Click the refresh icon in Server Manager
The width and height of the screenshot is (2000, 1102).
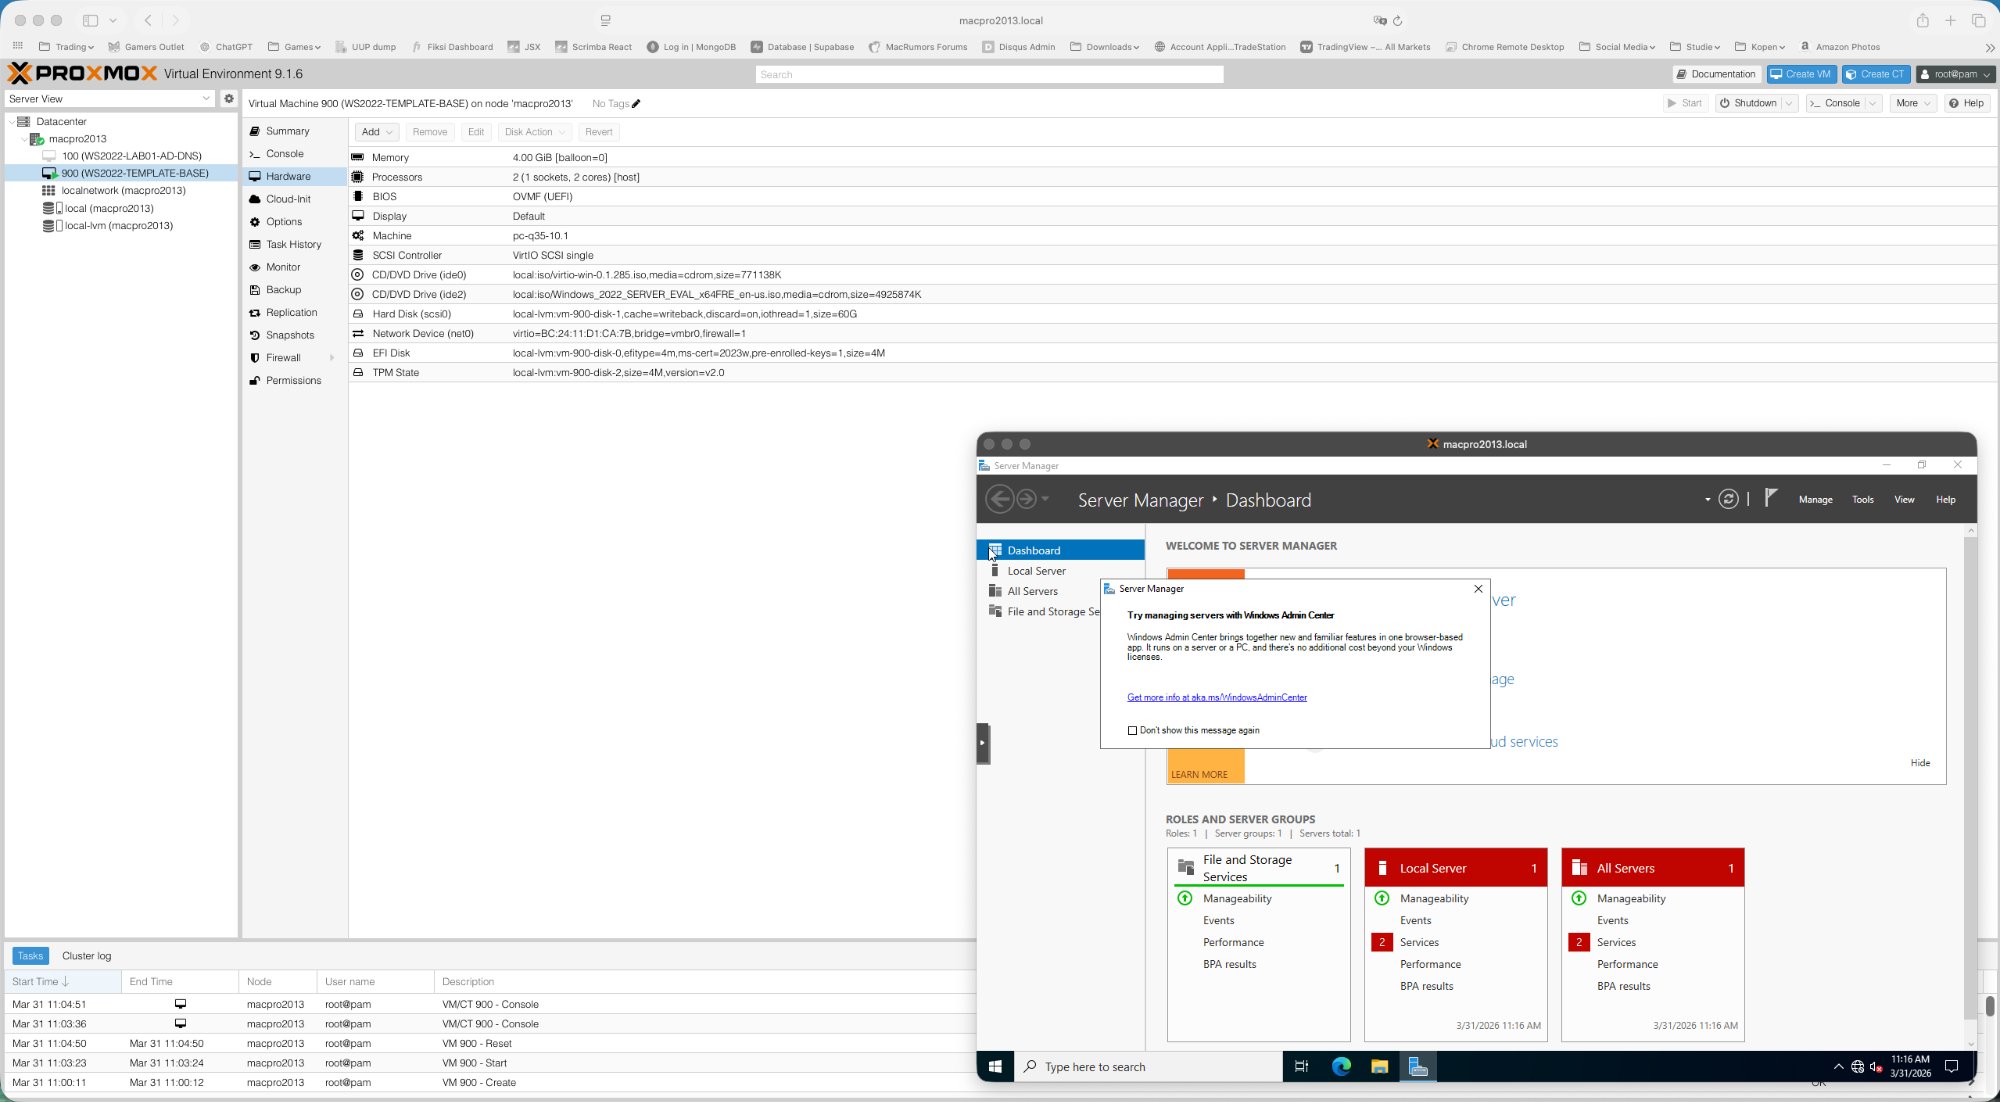(1728, 499)
